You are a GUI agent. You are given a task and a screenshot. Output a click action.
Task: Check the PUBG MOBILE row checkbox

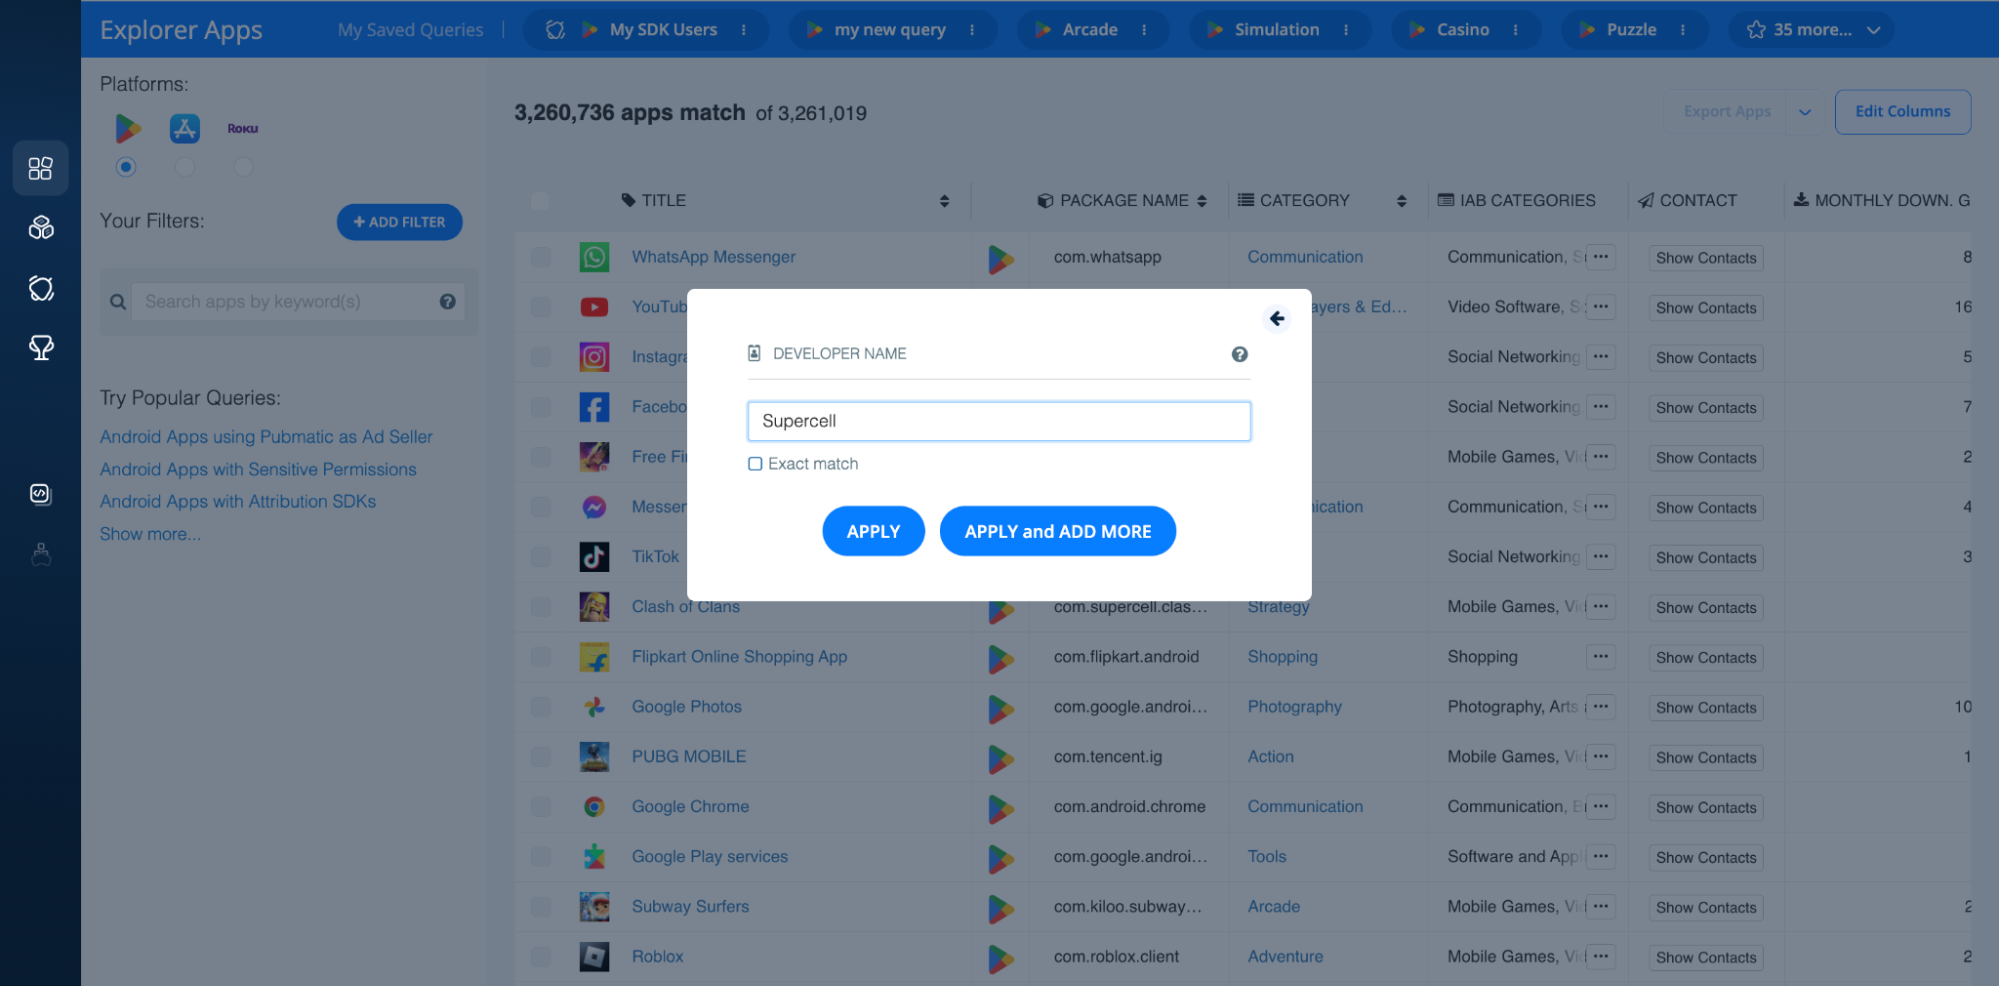pos(540,756)
